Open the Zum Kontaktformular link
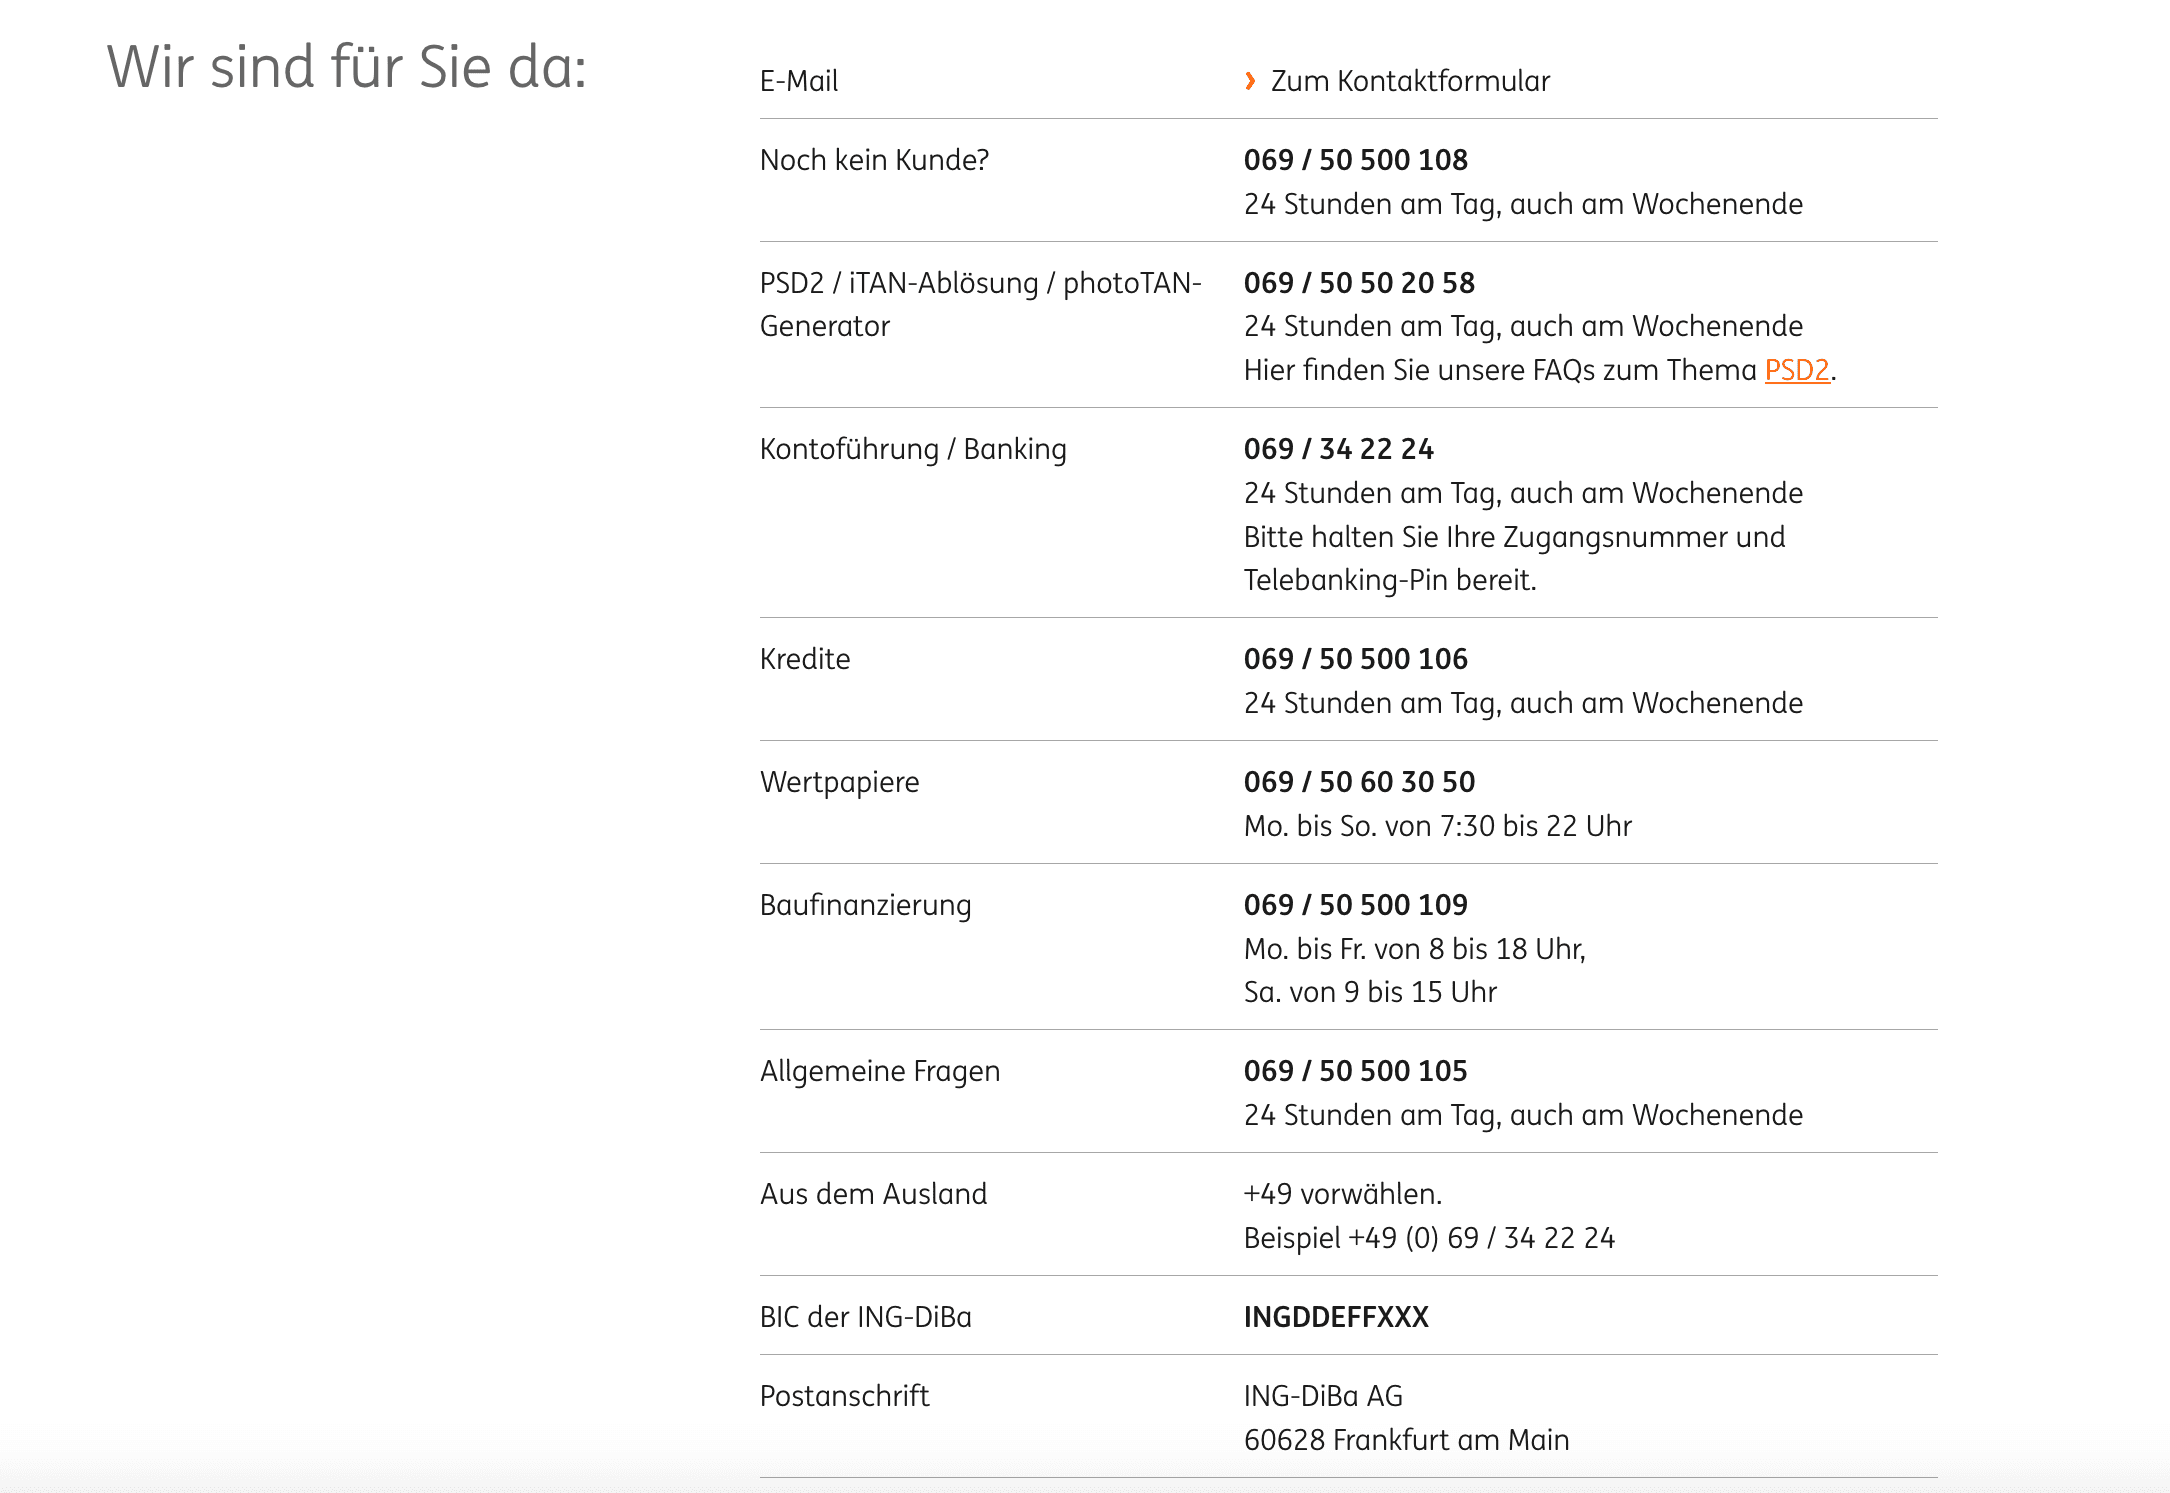 (1409, 81)
